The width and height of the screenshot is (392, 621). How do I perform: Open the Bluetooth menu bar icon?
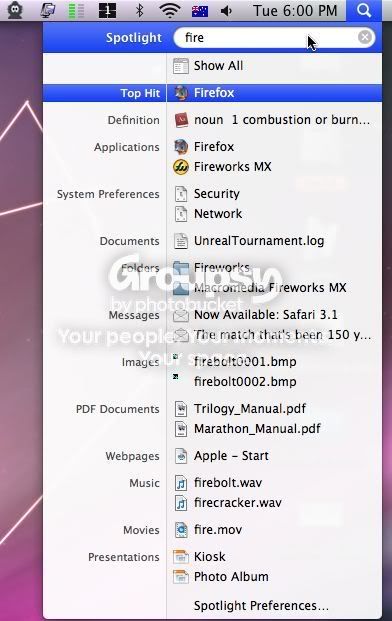pos(139,10)
